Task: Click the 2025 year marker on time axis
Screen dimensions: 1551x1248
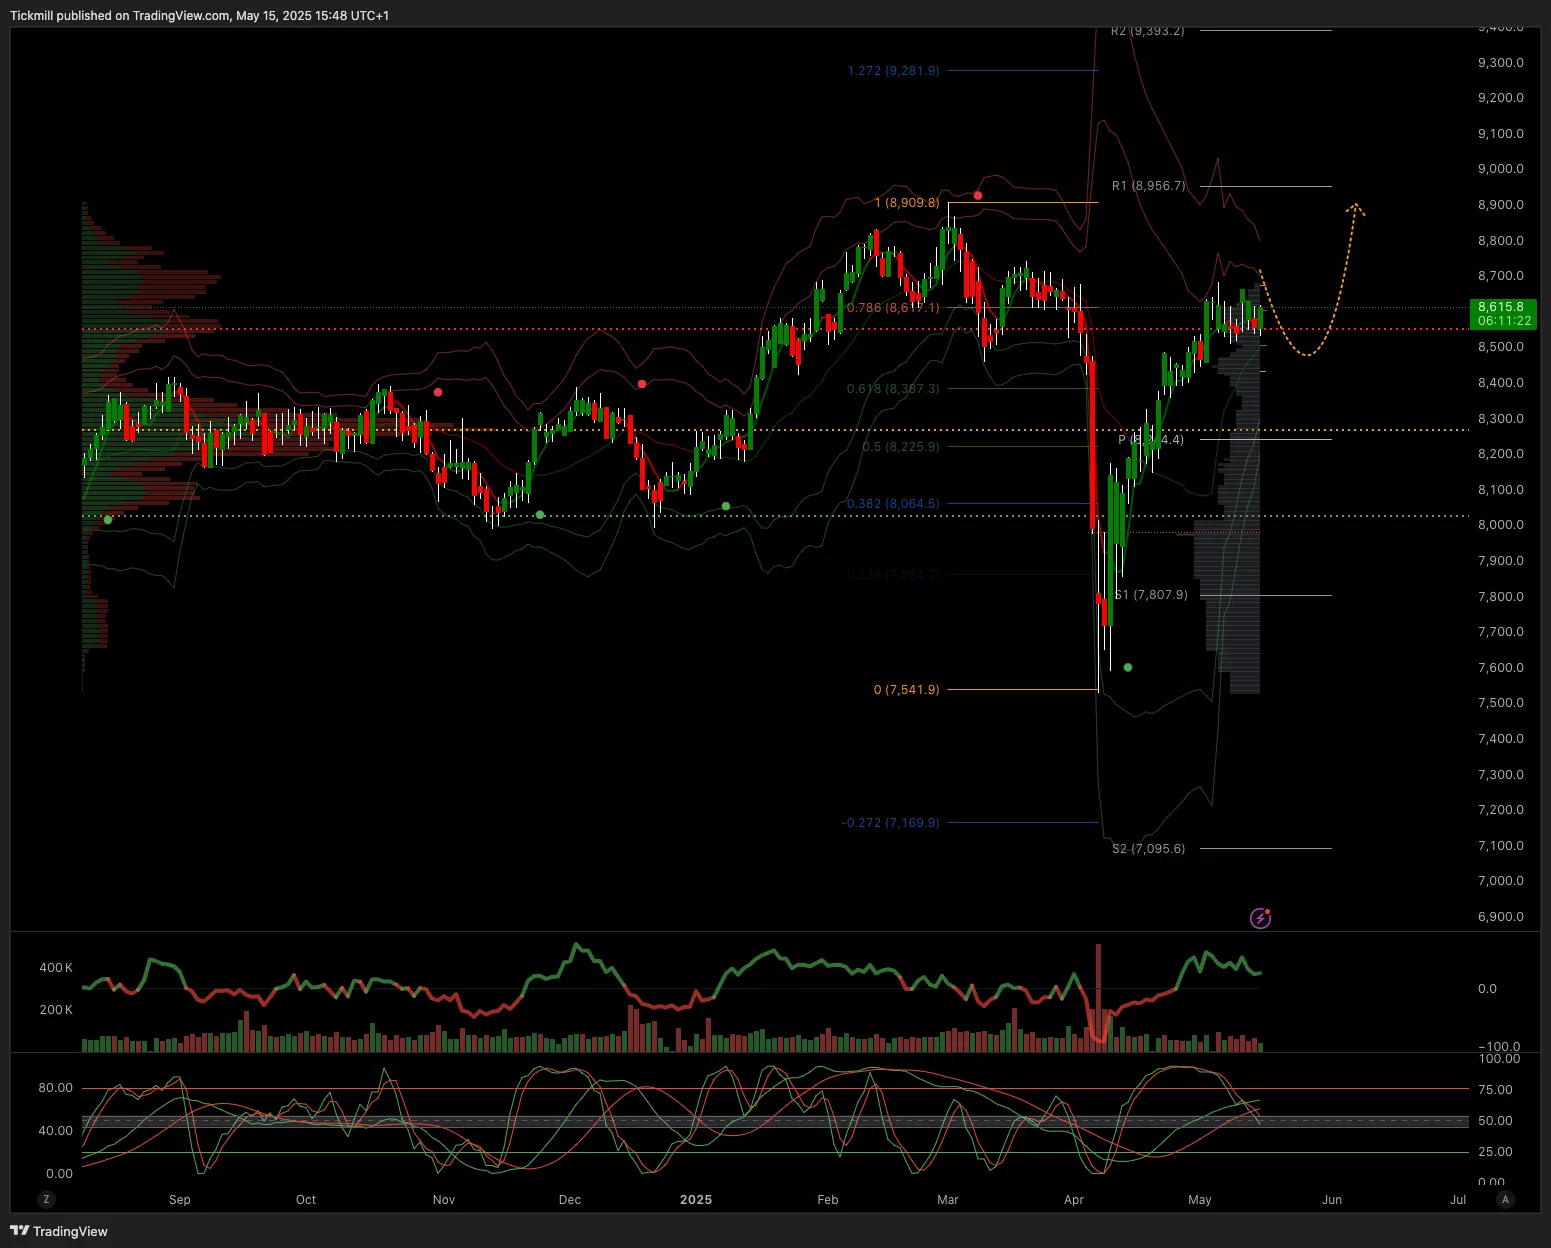Action: click(696, 1200)
